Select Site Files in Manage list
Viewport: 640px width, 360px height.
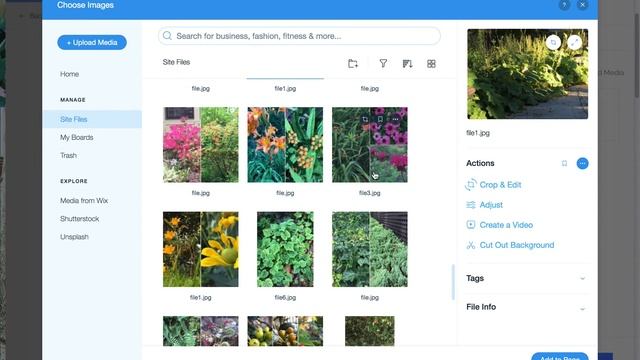point(92,119)
